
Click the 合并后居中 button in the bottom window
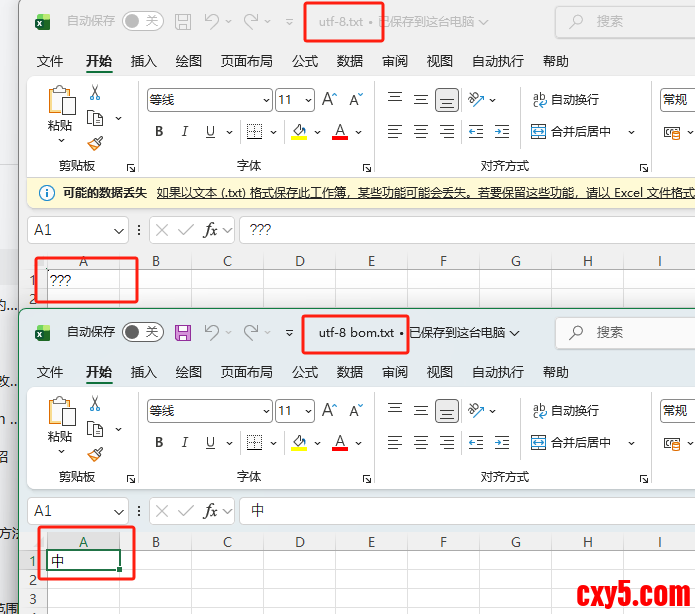571,442
